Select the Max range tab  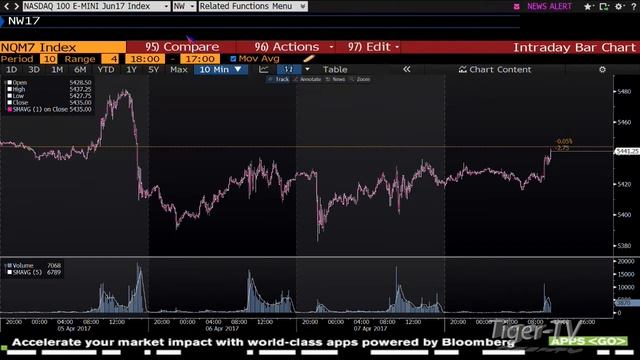coord(179,69)
